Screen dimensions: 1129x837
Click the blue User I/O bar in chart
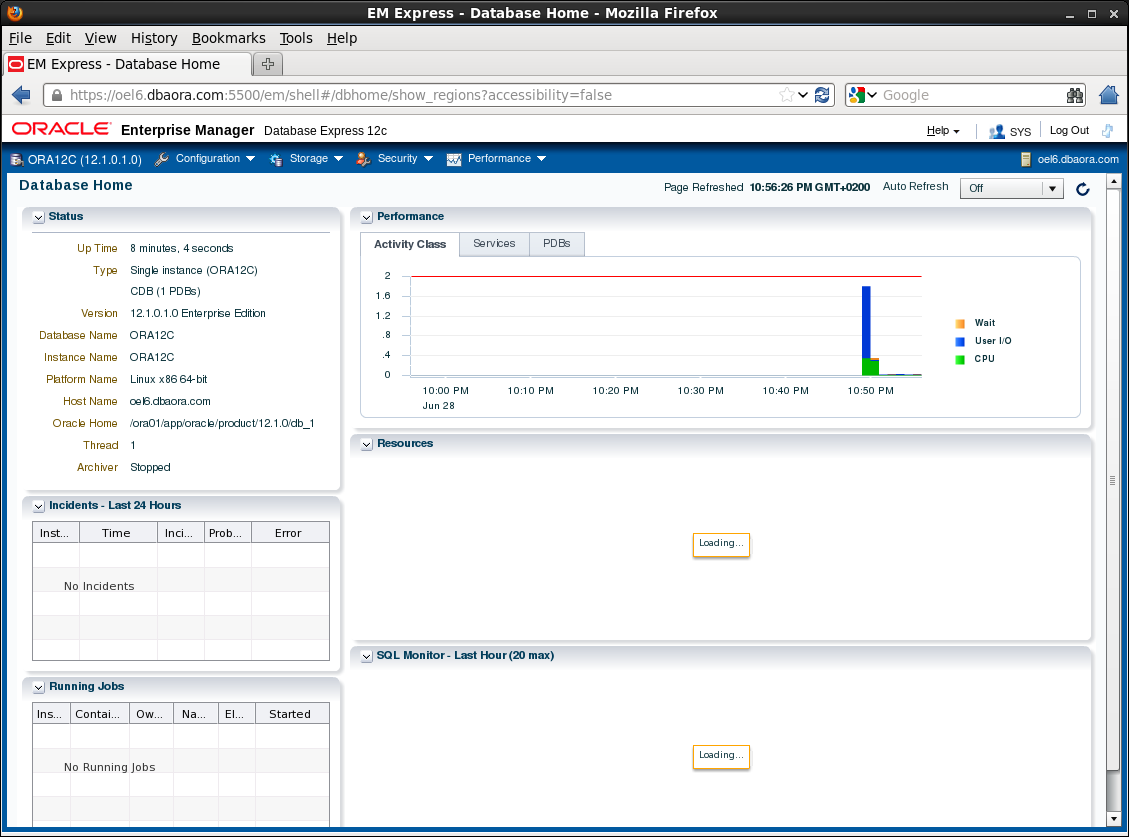click(866, 321)
